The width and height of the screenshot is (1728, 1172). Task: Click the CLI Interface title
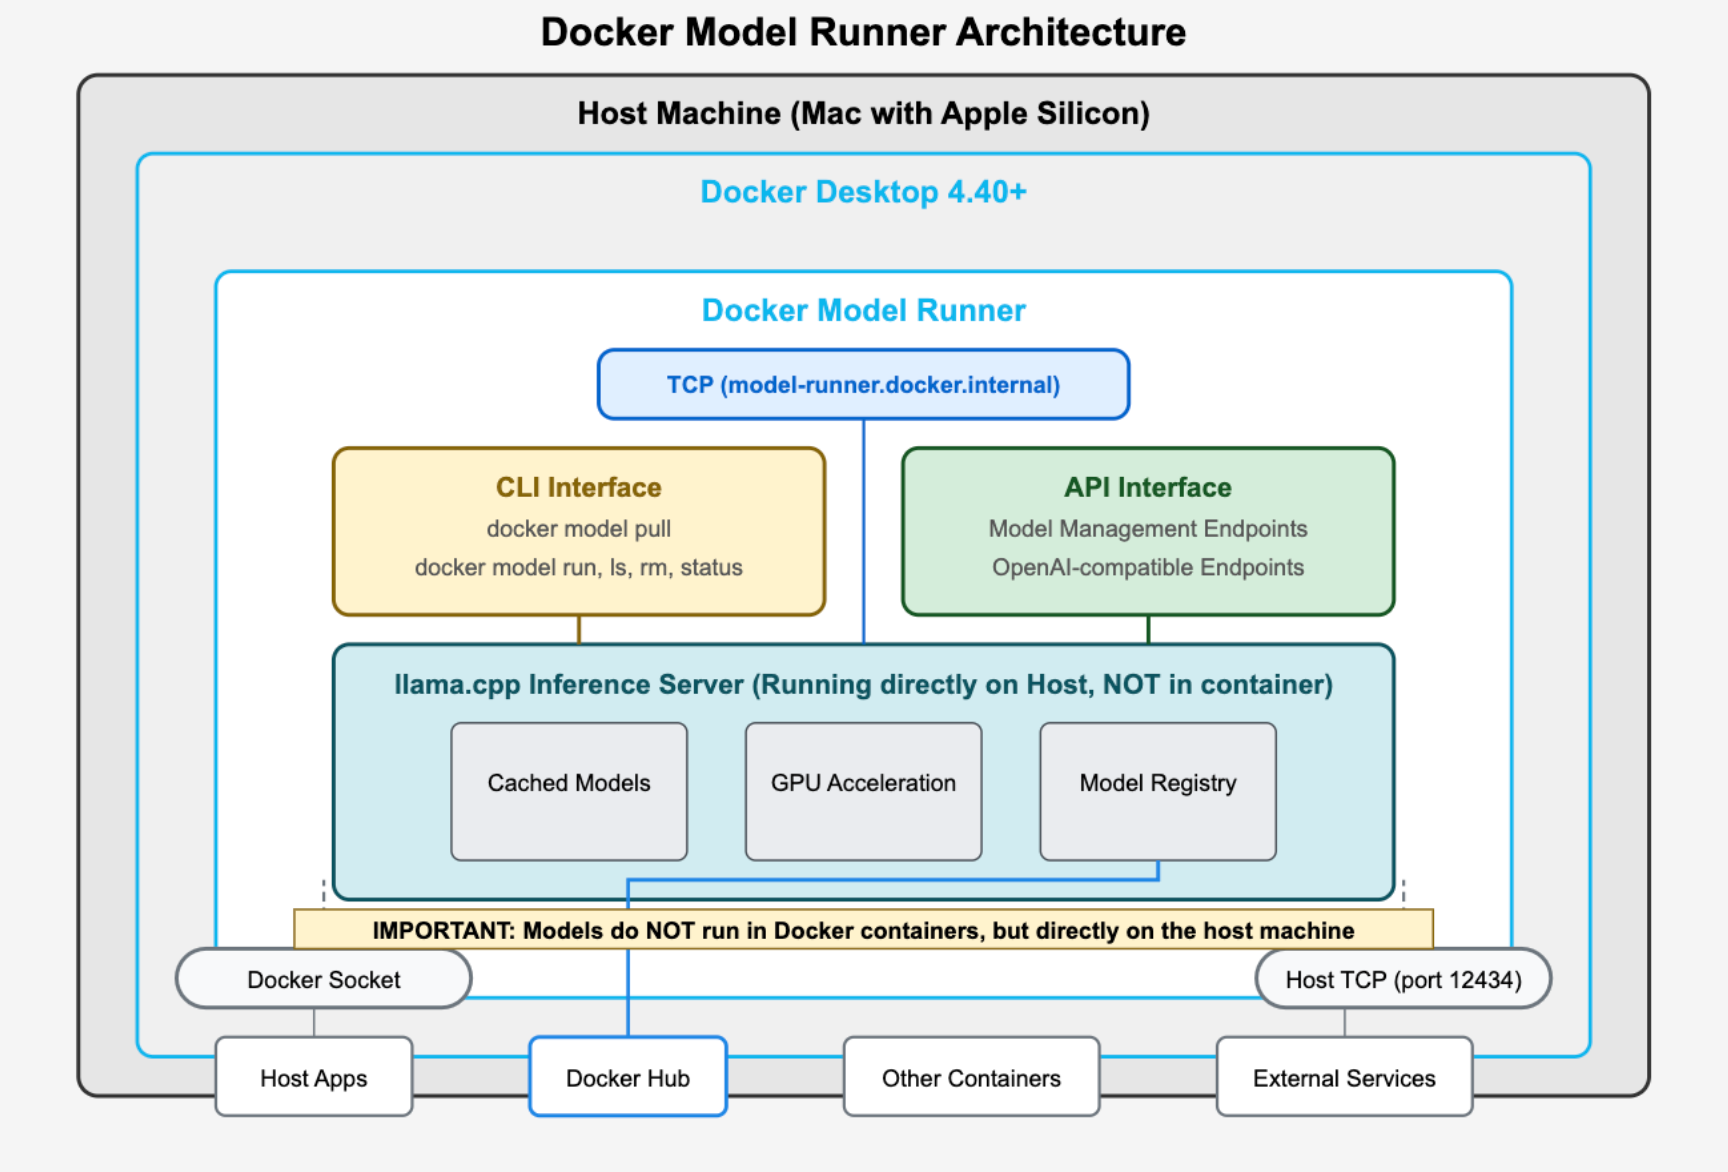[578, 487]
